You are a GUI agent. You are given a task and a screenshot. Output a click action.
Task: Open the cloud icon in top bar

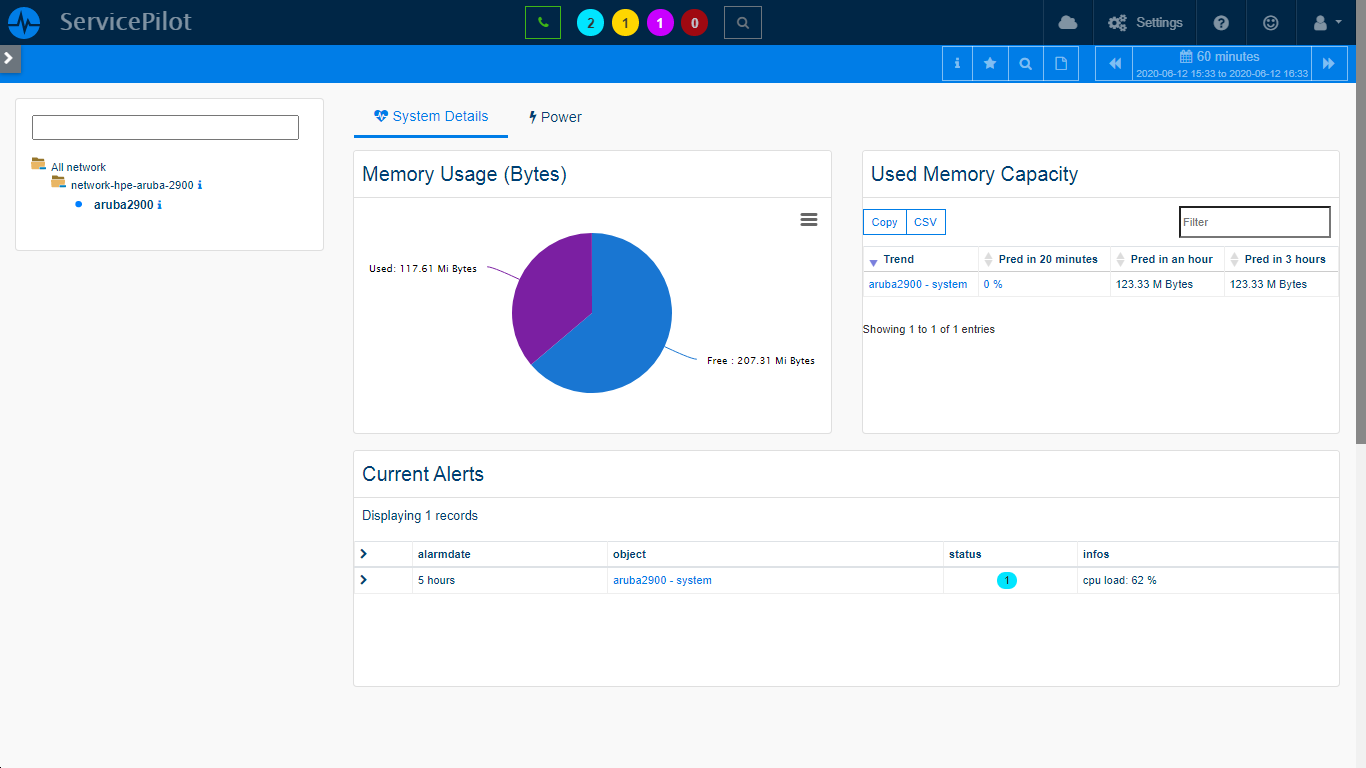(x=1068, y=23)
